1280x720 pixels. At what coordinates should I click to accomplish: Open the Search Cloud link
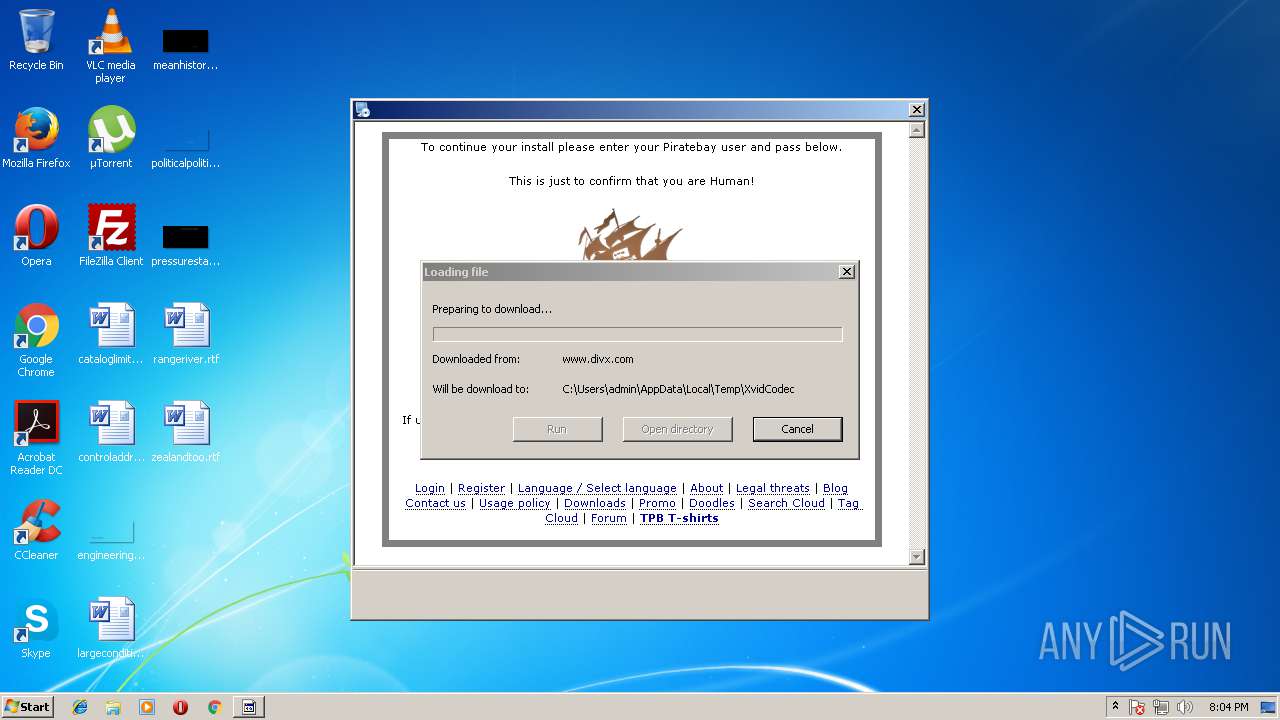(786, 504)
